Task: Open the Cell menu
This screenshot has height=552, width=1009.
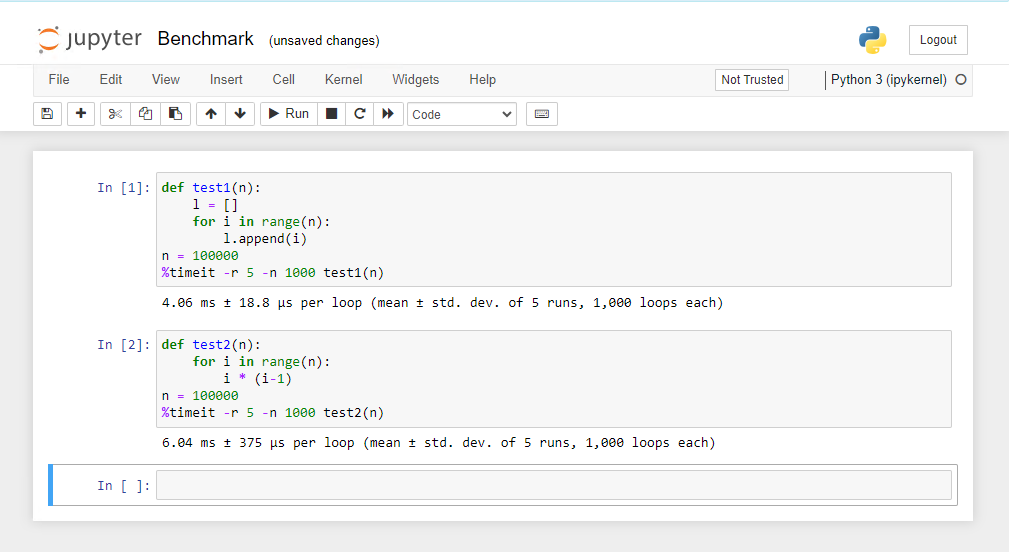Action: tap(284, 80)
